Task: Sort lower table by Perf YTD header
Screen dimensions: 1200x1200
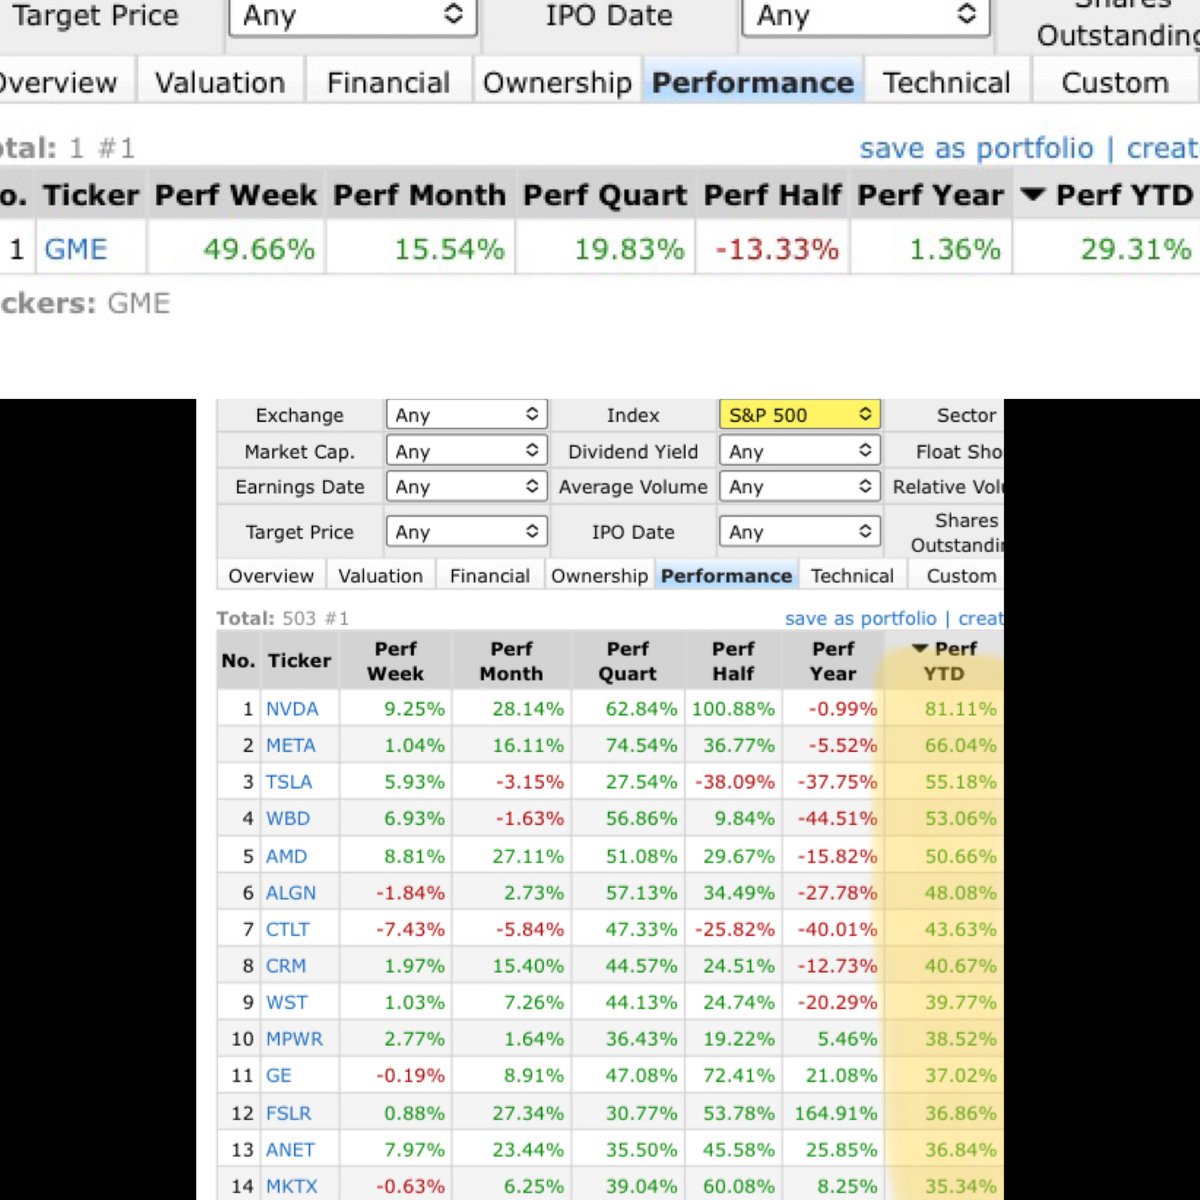Action: click(944, 661)
